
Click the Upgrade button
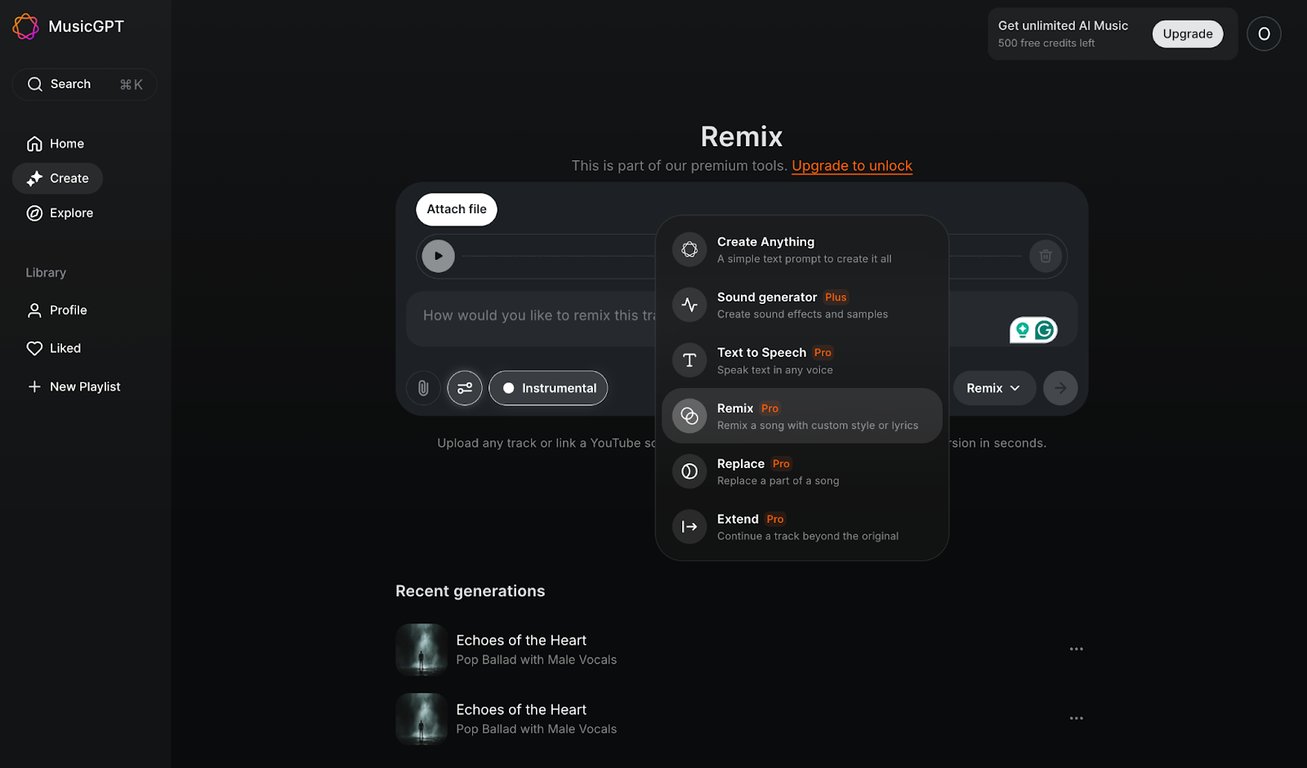click(x=1187, y=33)
